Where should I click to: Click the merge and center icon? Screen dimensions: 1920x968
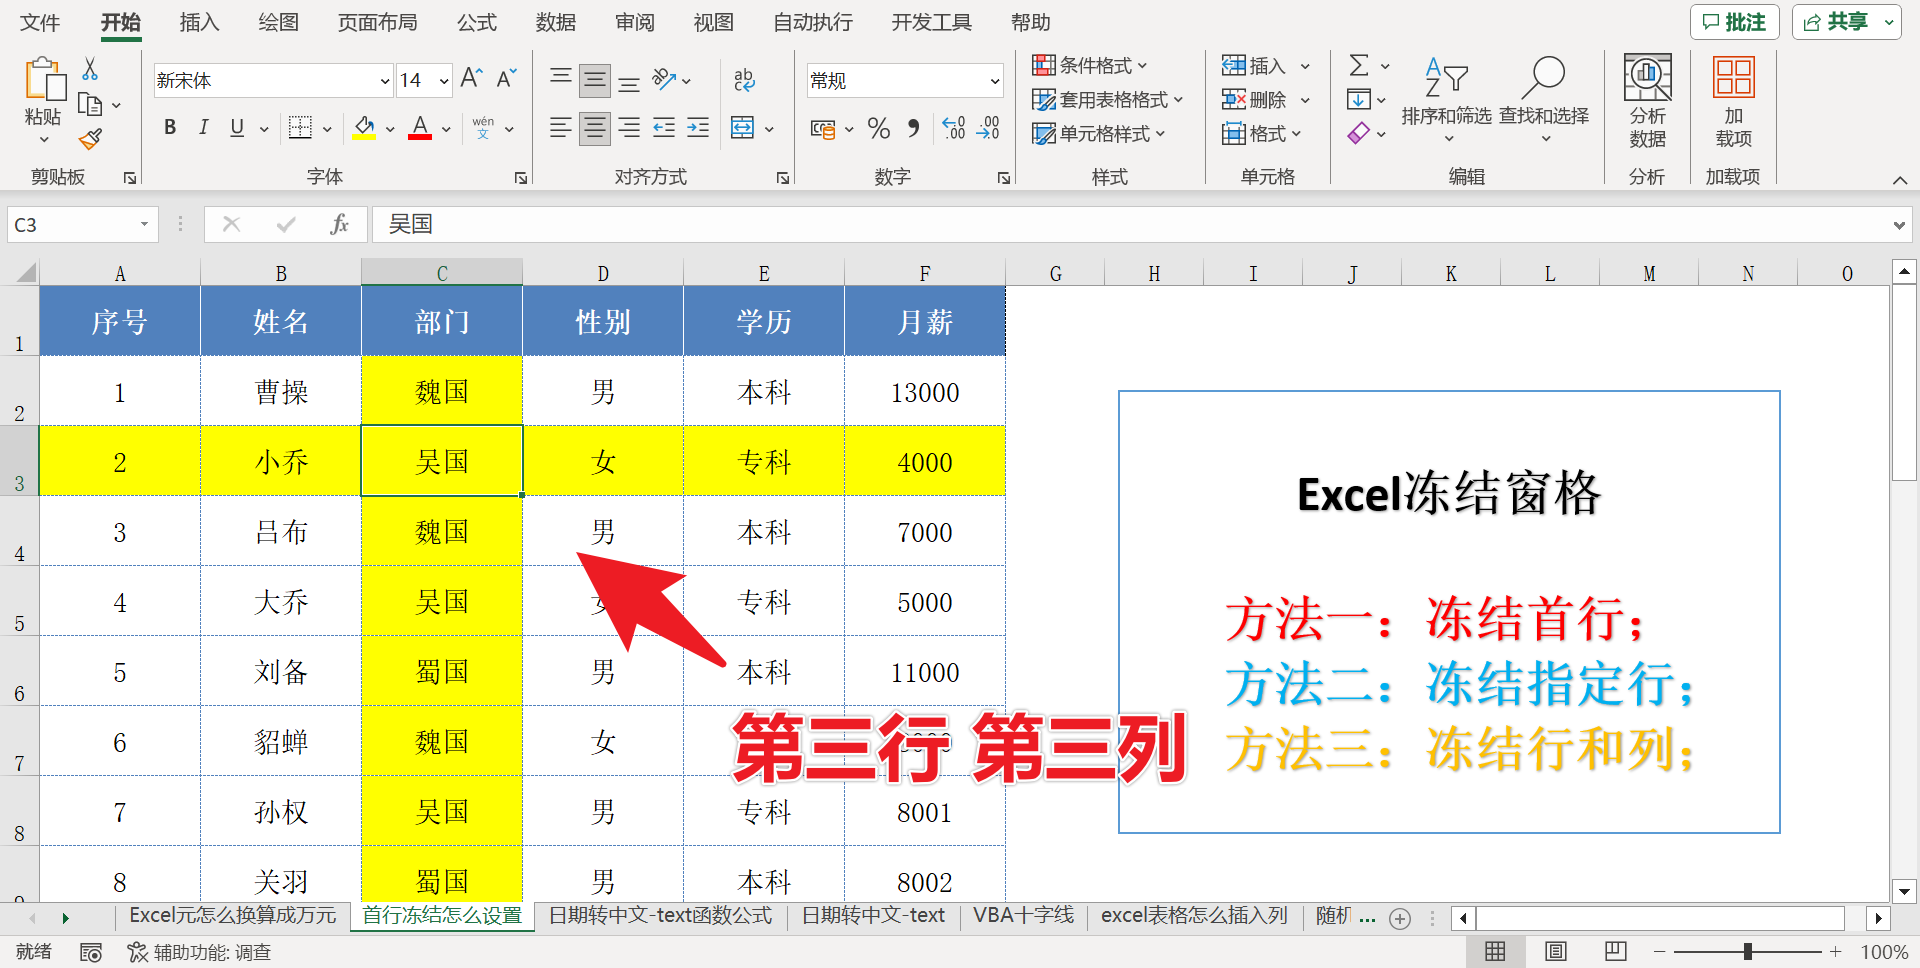pyautogui.click(x=742, y=127)
